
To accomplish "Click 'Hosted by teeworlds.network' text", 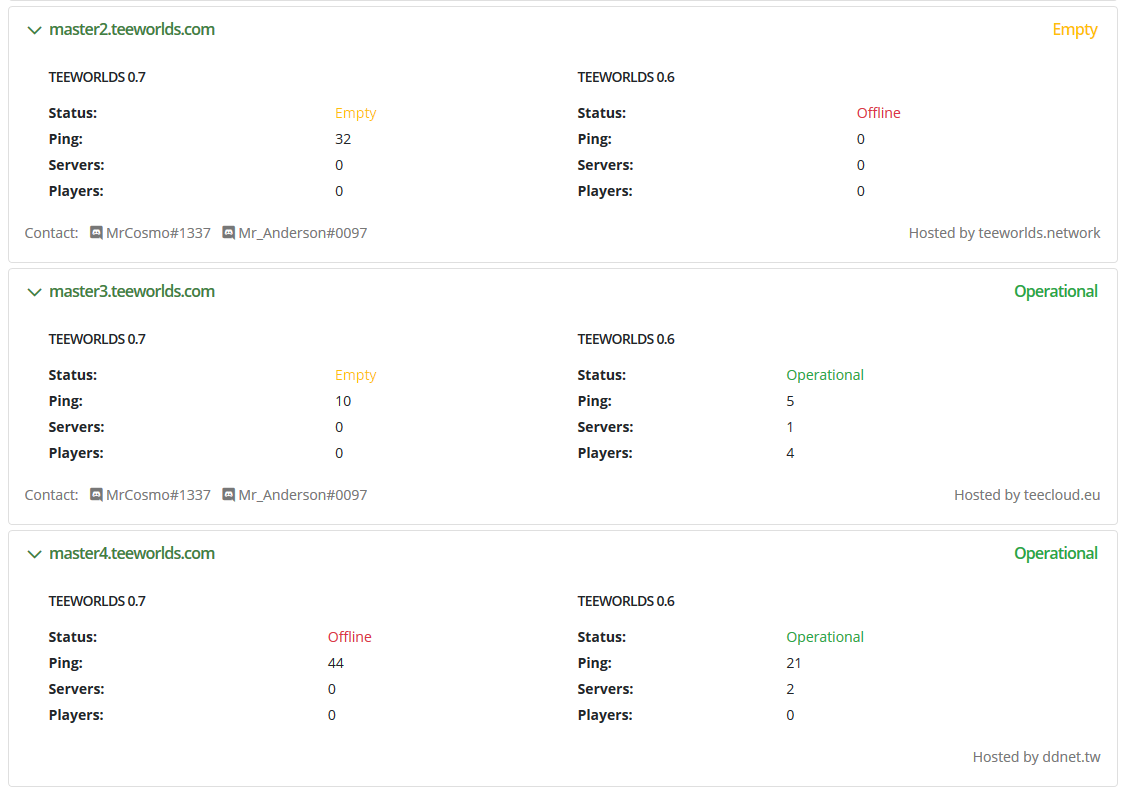I will [1005, 233].
